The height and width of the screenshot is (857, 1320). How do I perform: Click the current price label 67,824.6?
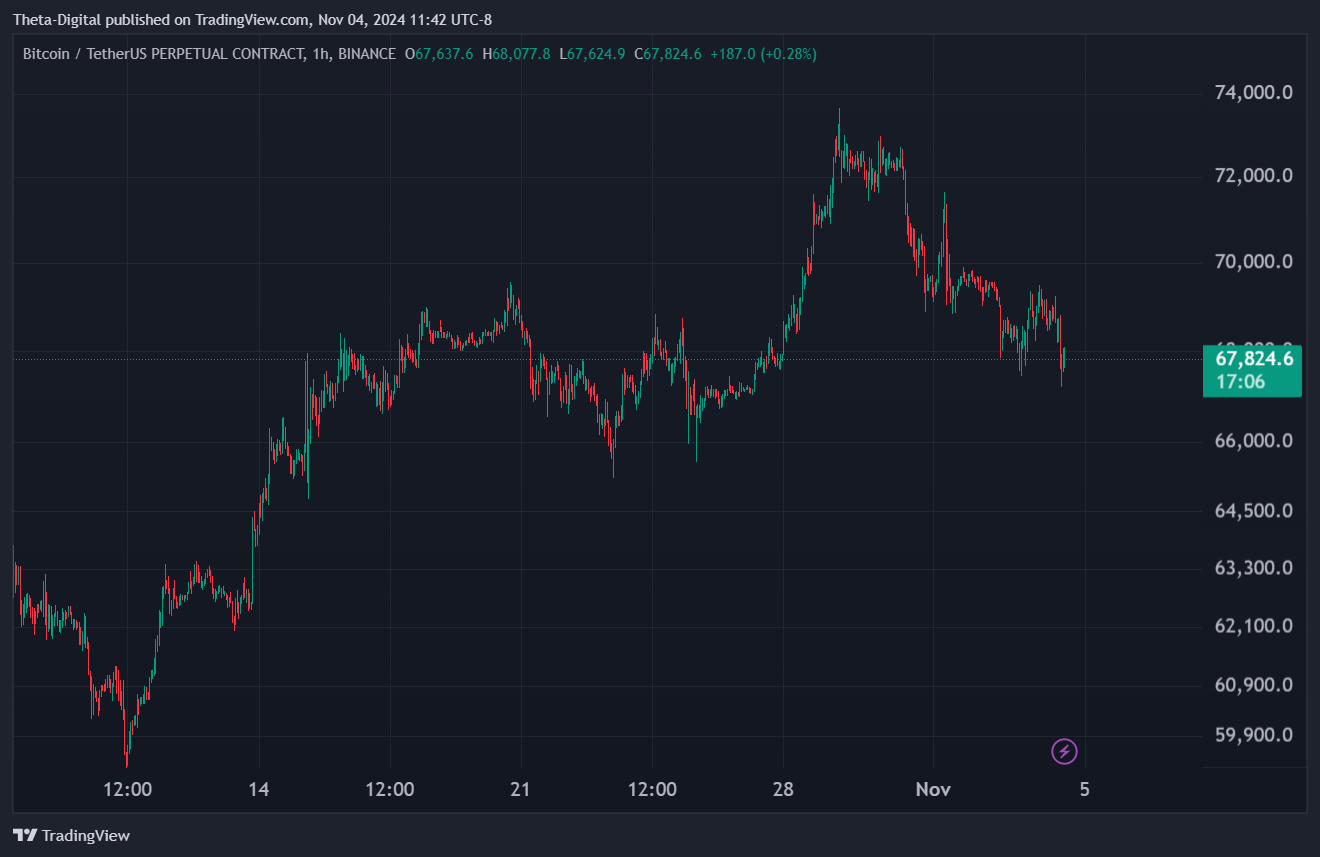1253,358
